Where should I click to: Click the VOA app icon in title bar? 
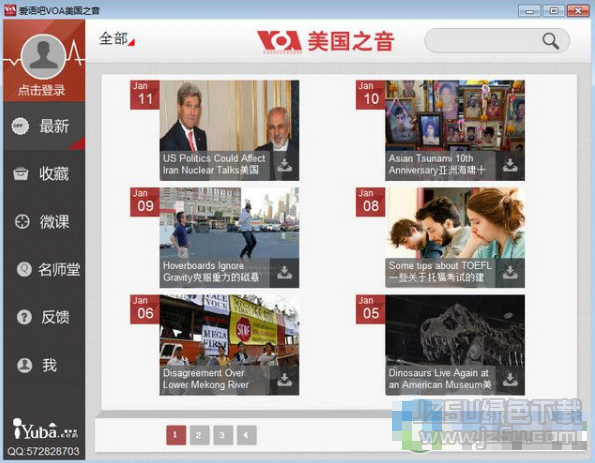(x=10, y=10)
